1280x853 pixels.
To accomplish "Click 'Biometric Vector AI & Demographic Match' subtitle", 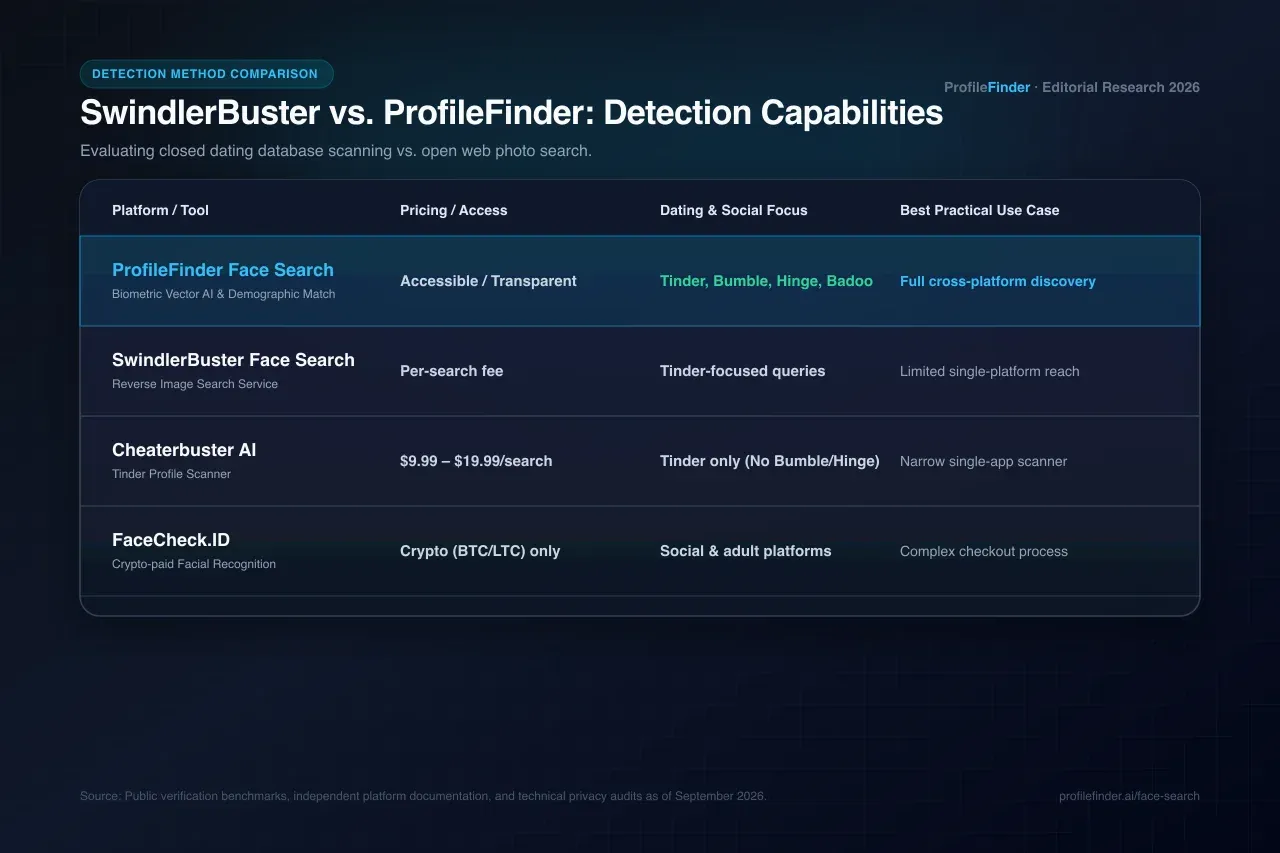I will (223, 294).
